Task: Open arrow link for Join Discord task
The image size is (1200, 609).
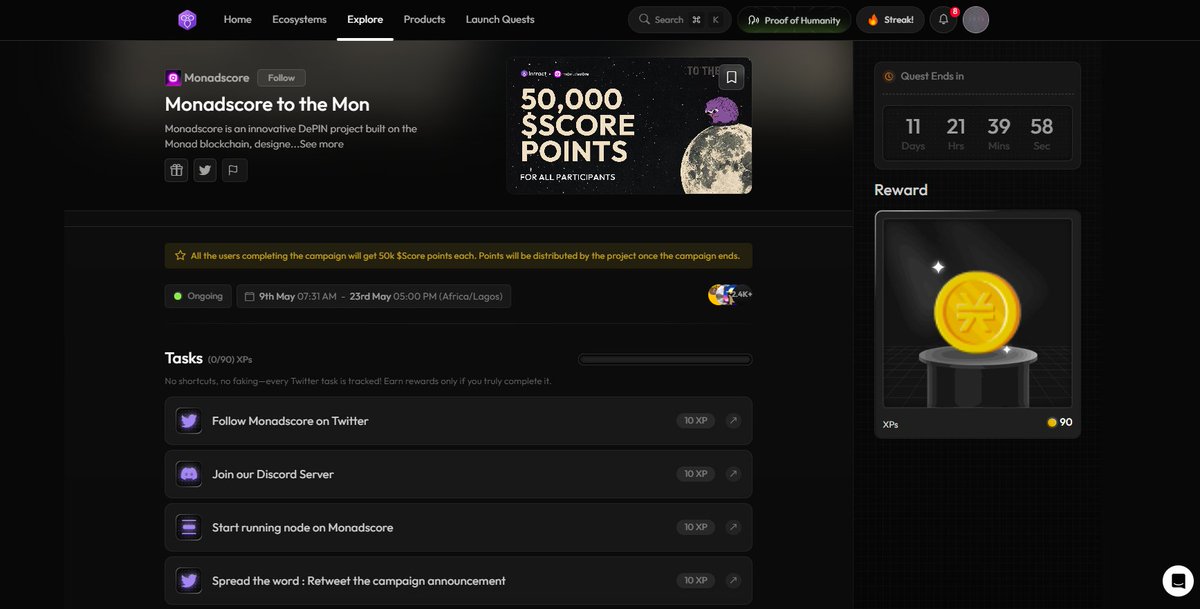Action: 733,474
